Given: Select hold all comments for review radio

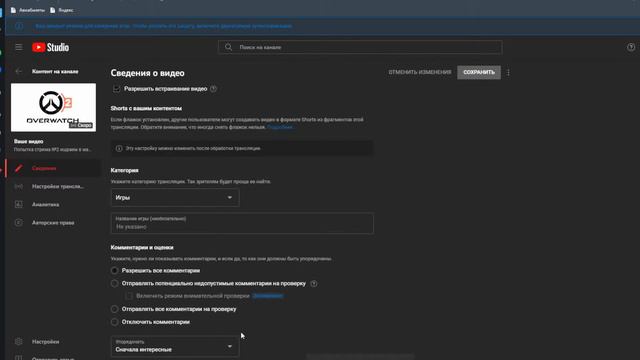Looking at the screenshot, I should (x=114, y=309).
